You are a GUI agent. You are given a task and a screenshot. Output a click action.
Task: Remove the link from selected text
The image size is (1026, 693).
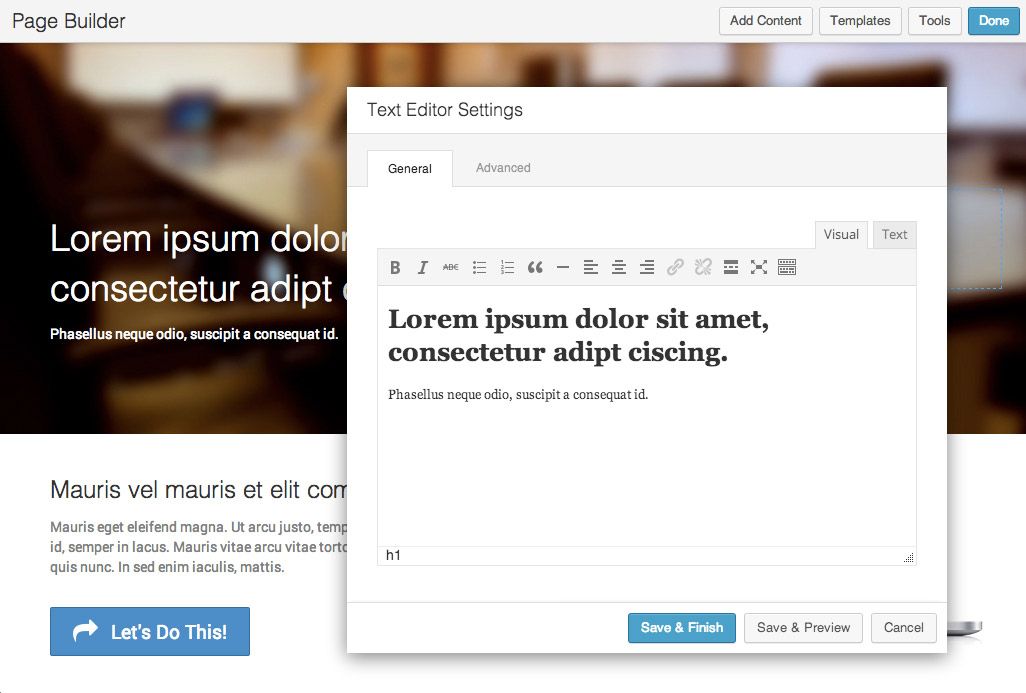(x=703, y=267)
